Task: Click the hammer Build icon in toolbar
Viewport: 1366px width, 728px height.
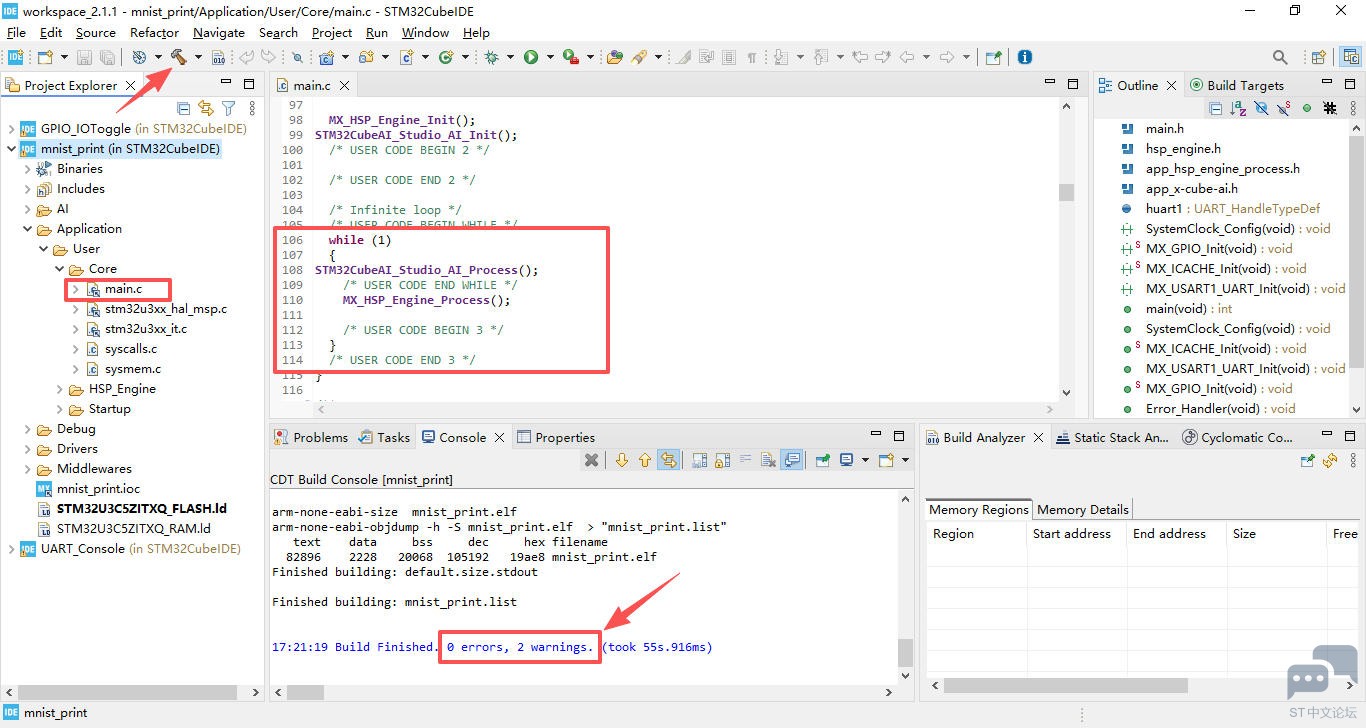Action: coord(179,57)
